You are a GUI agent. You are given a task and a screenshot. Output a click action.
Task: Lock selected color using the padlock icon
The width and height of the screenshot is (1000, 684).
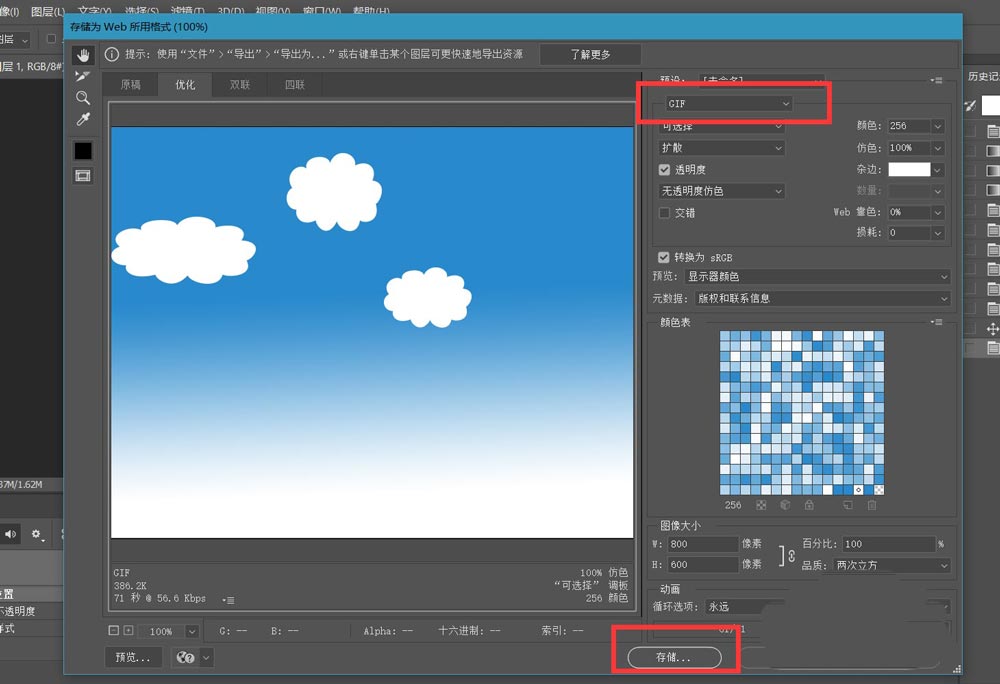pyautogui.click(x=809, y=505)
